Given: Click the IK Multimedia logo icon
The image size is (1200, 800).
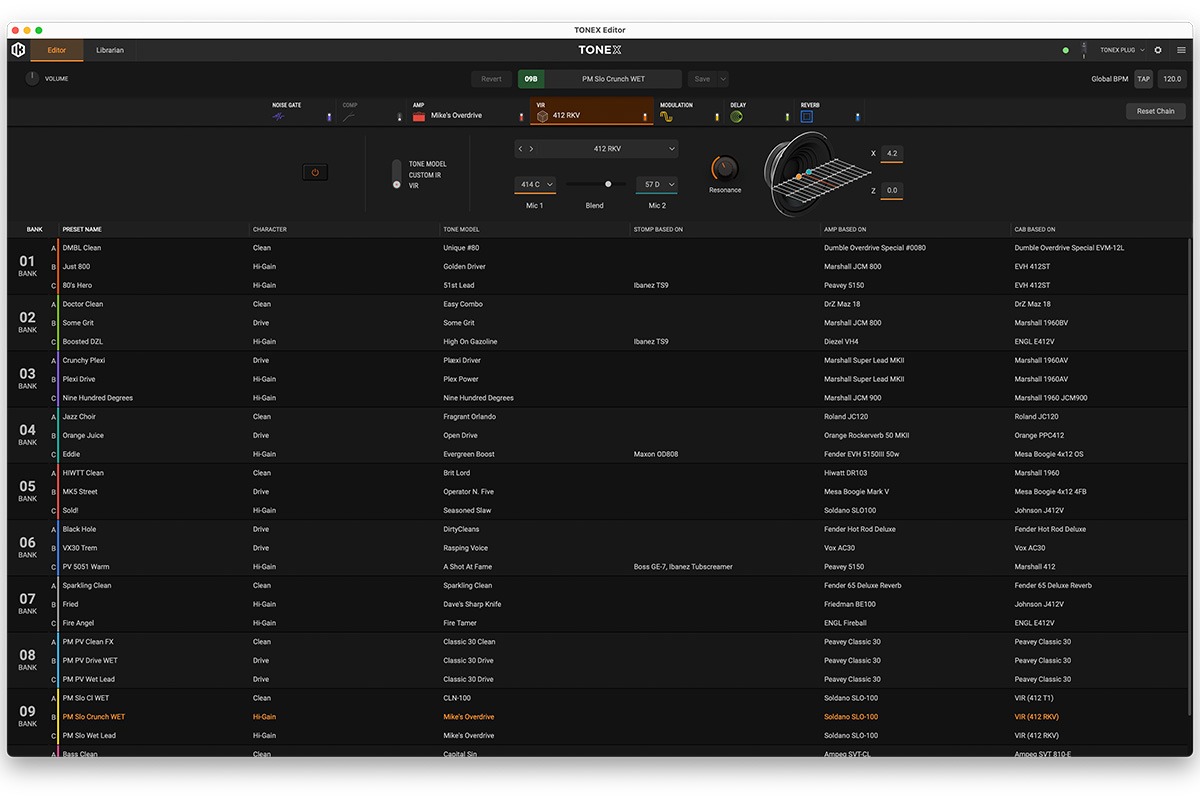Looking at the screenshot, I should point(18,50).
